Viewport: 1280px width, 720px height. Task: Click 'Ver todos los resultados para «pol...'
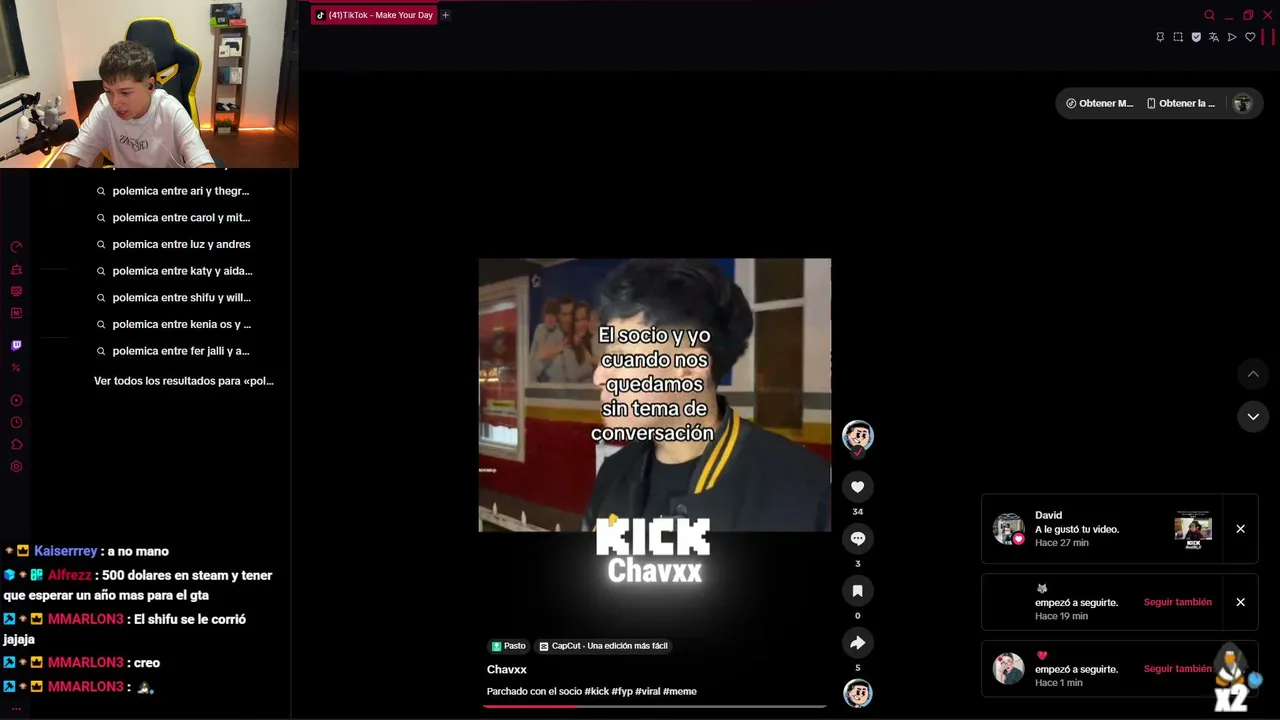pos(184,381)
